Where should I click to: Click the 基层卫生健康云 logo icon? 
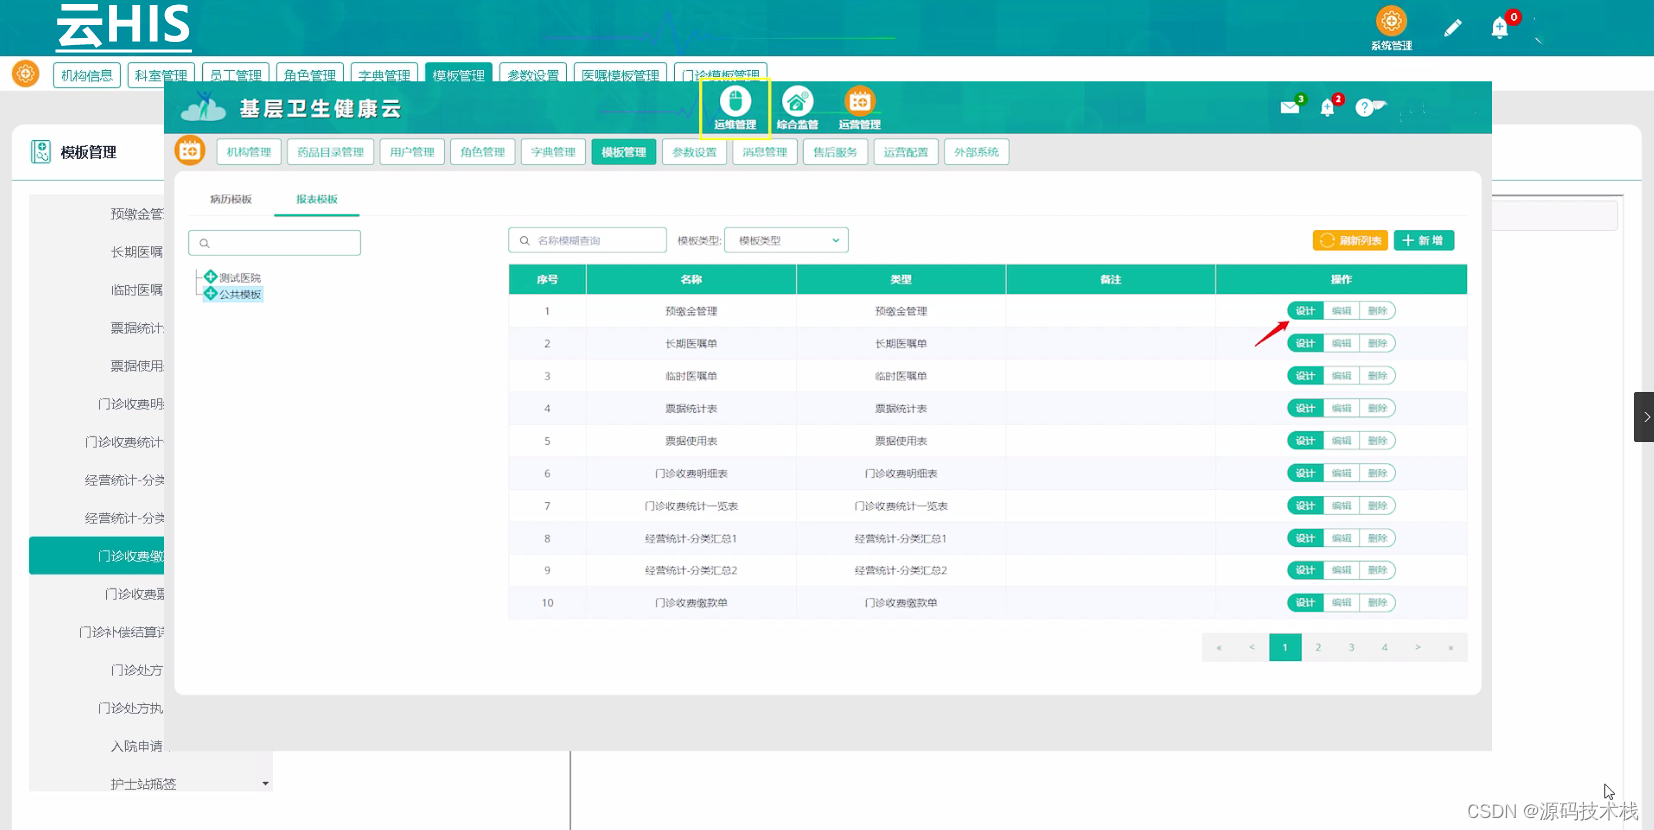pyautogui.click(x=203, y=107)
